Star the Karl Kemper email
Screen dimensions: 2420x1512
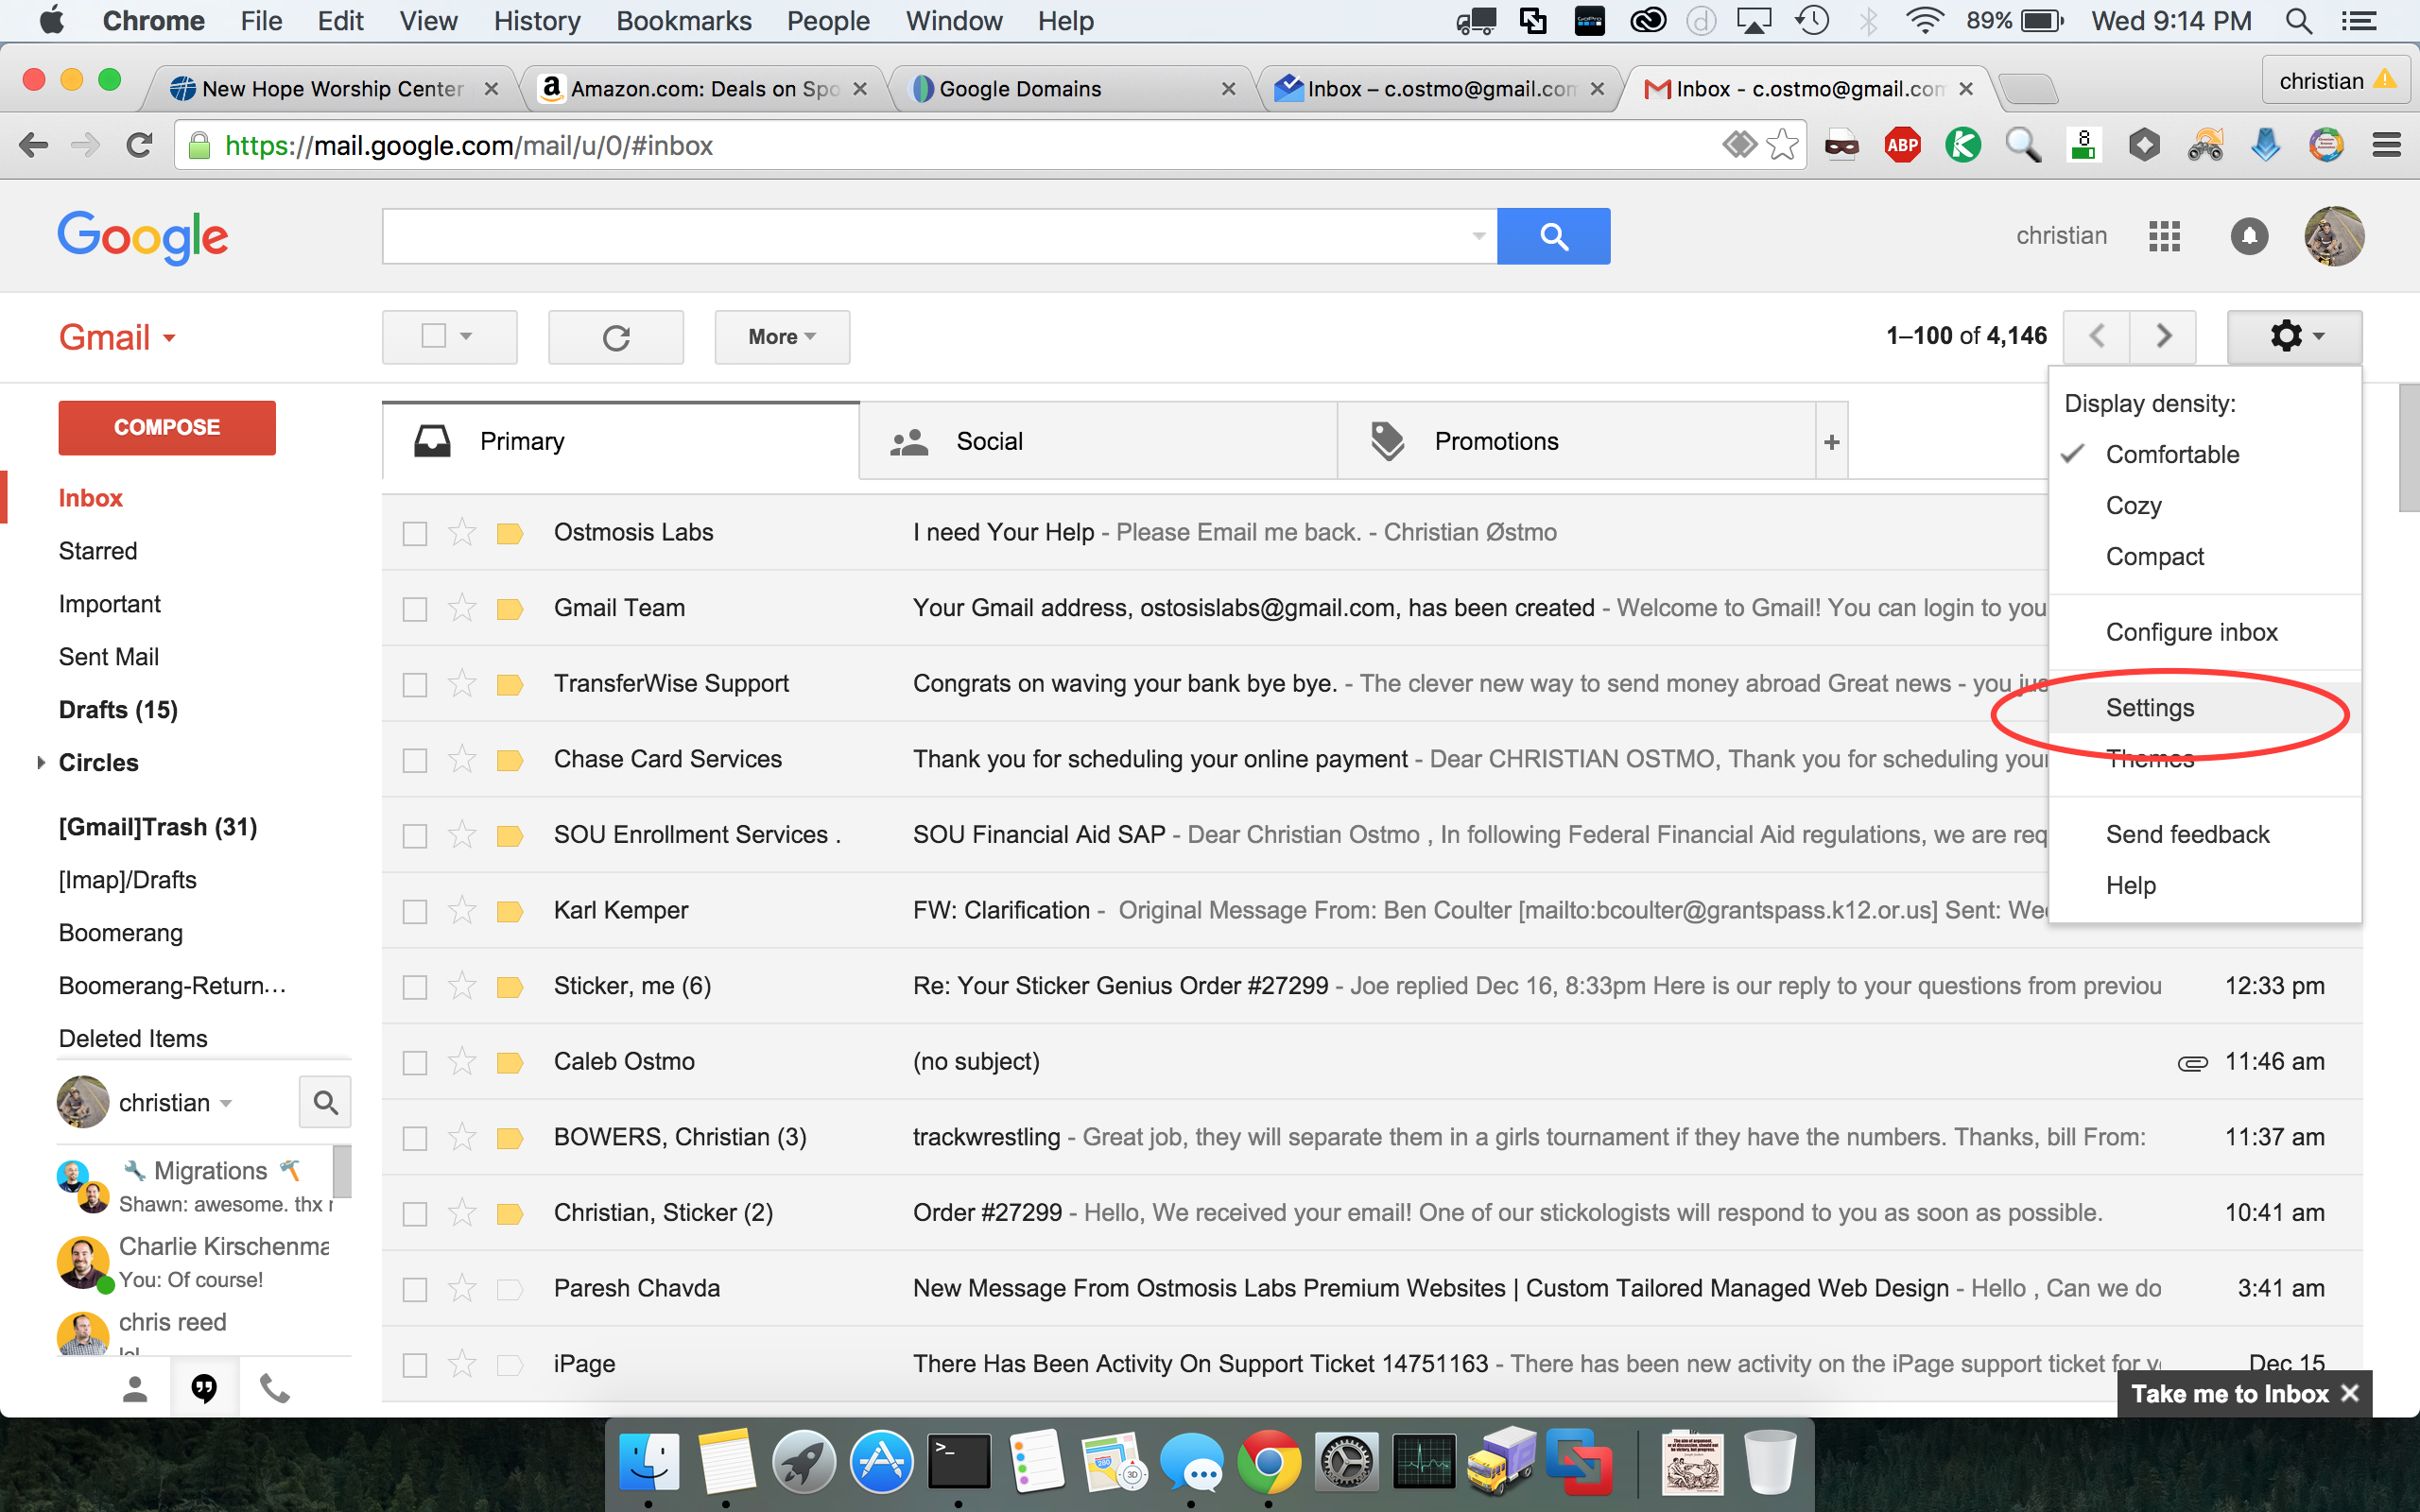pos(458,907)
